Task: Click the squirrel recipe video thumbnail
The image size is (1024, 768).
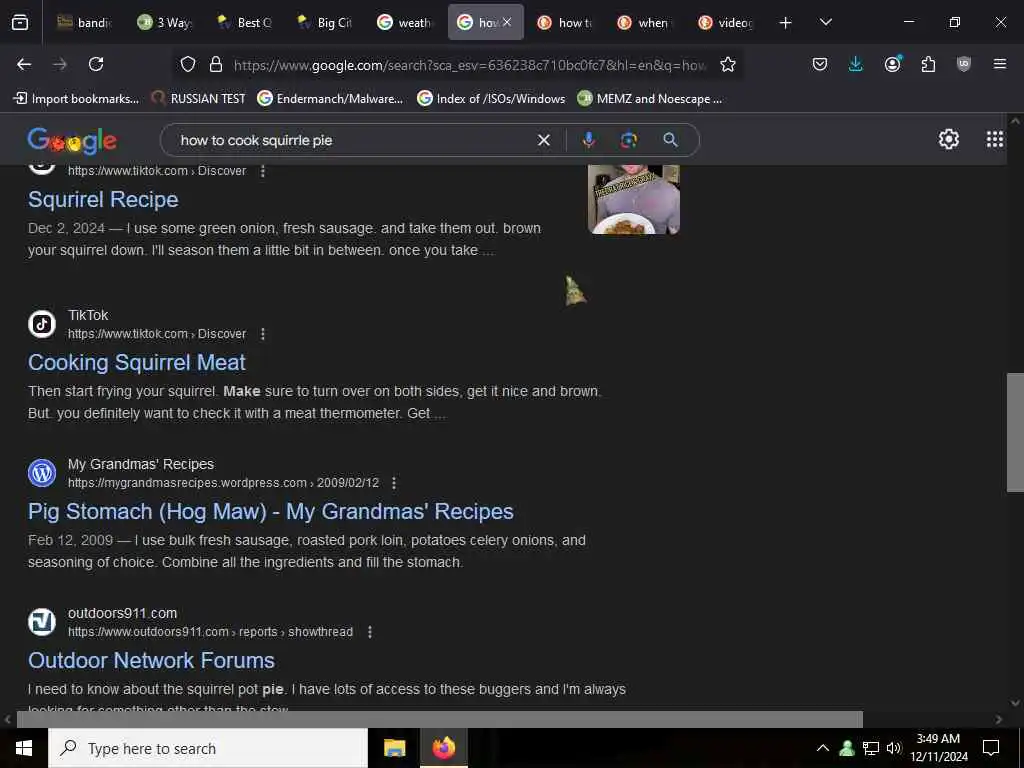Action: point(633,199)
